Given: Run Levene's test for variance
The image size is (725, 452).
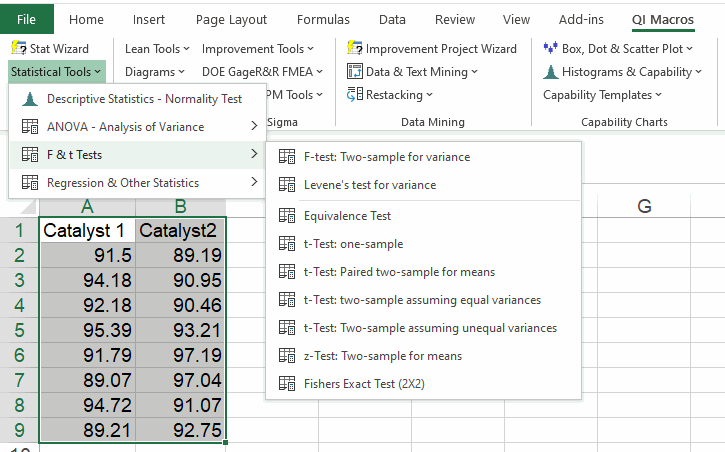Looking at the screenshot, I should pyautogui.click(x=370, y=185).
